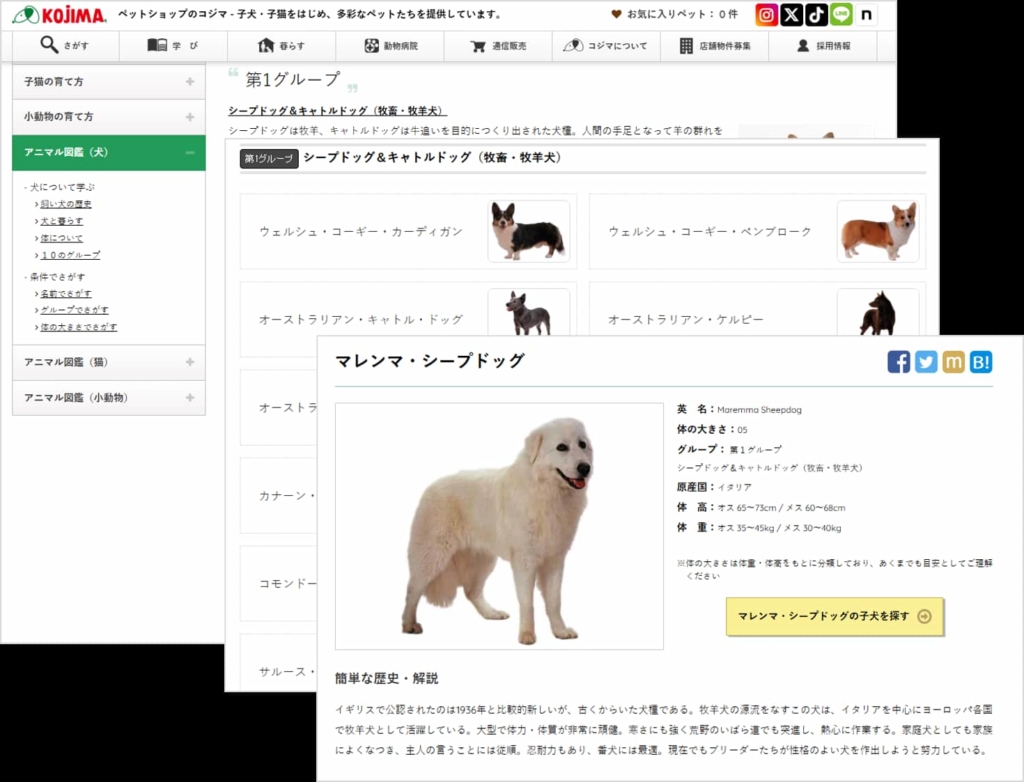Share page with Facebook icon
Image resolution: width=1024 pixels, height=782 pixels.
click(898, 362)
